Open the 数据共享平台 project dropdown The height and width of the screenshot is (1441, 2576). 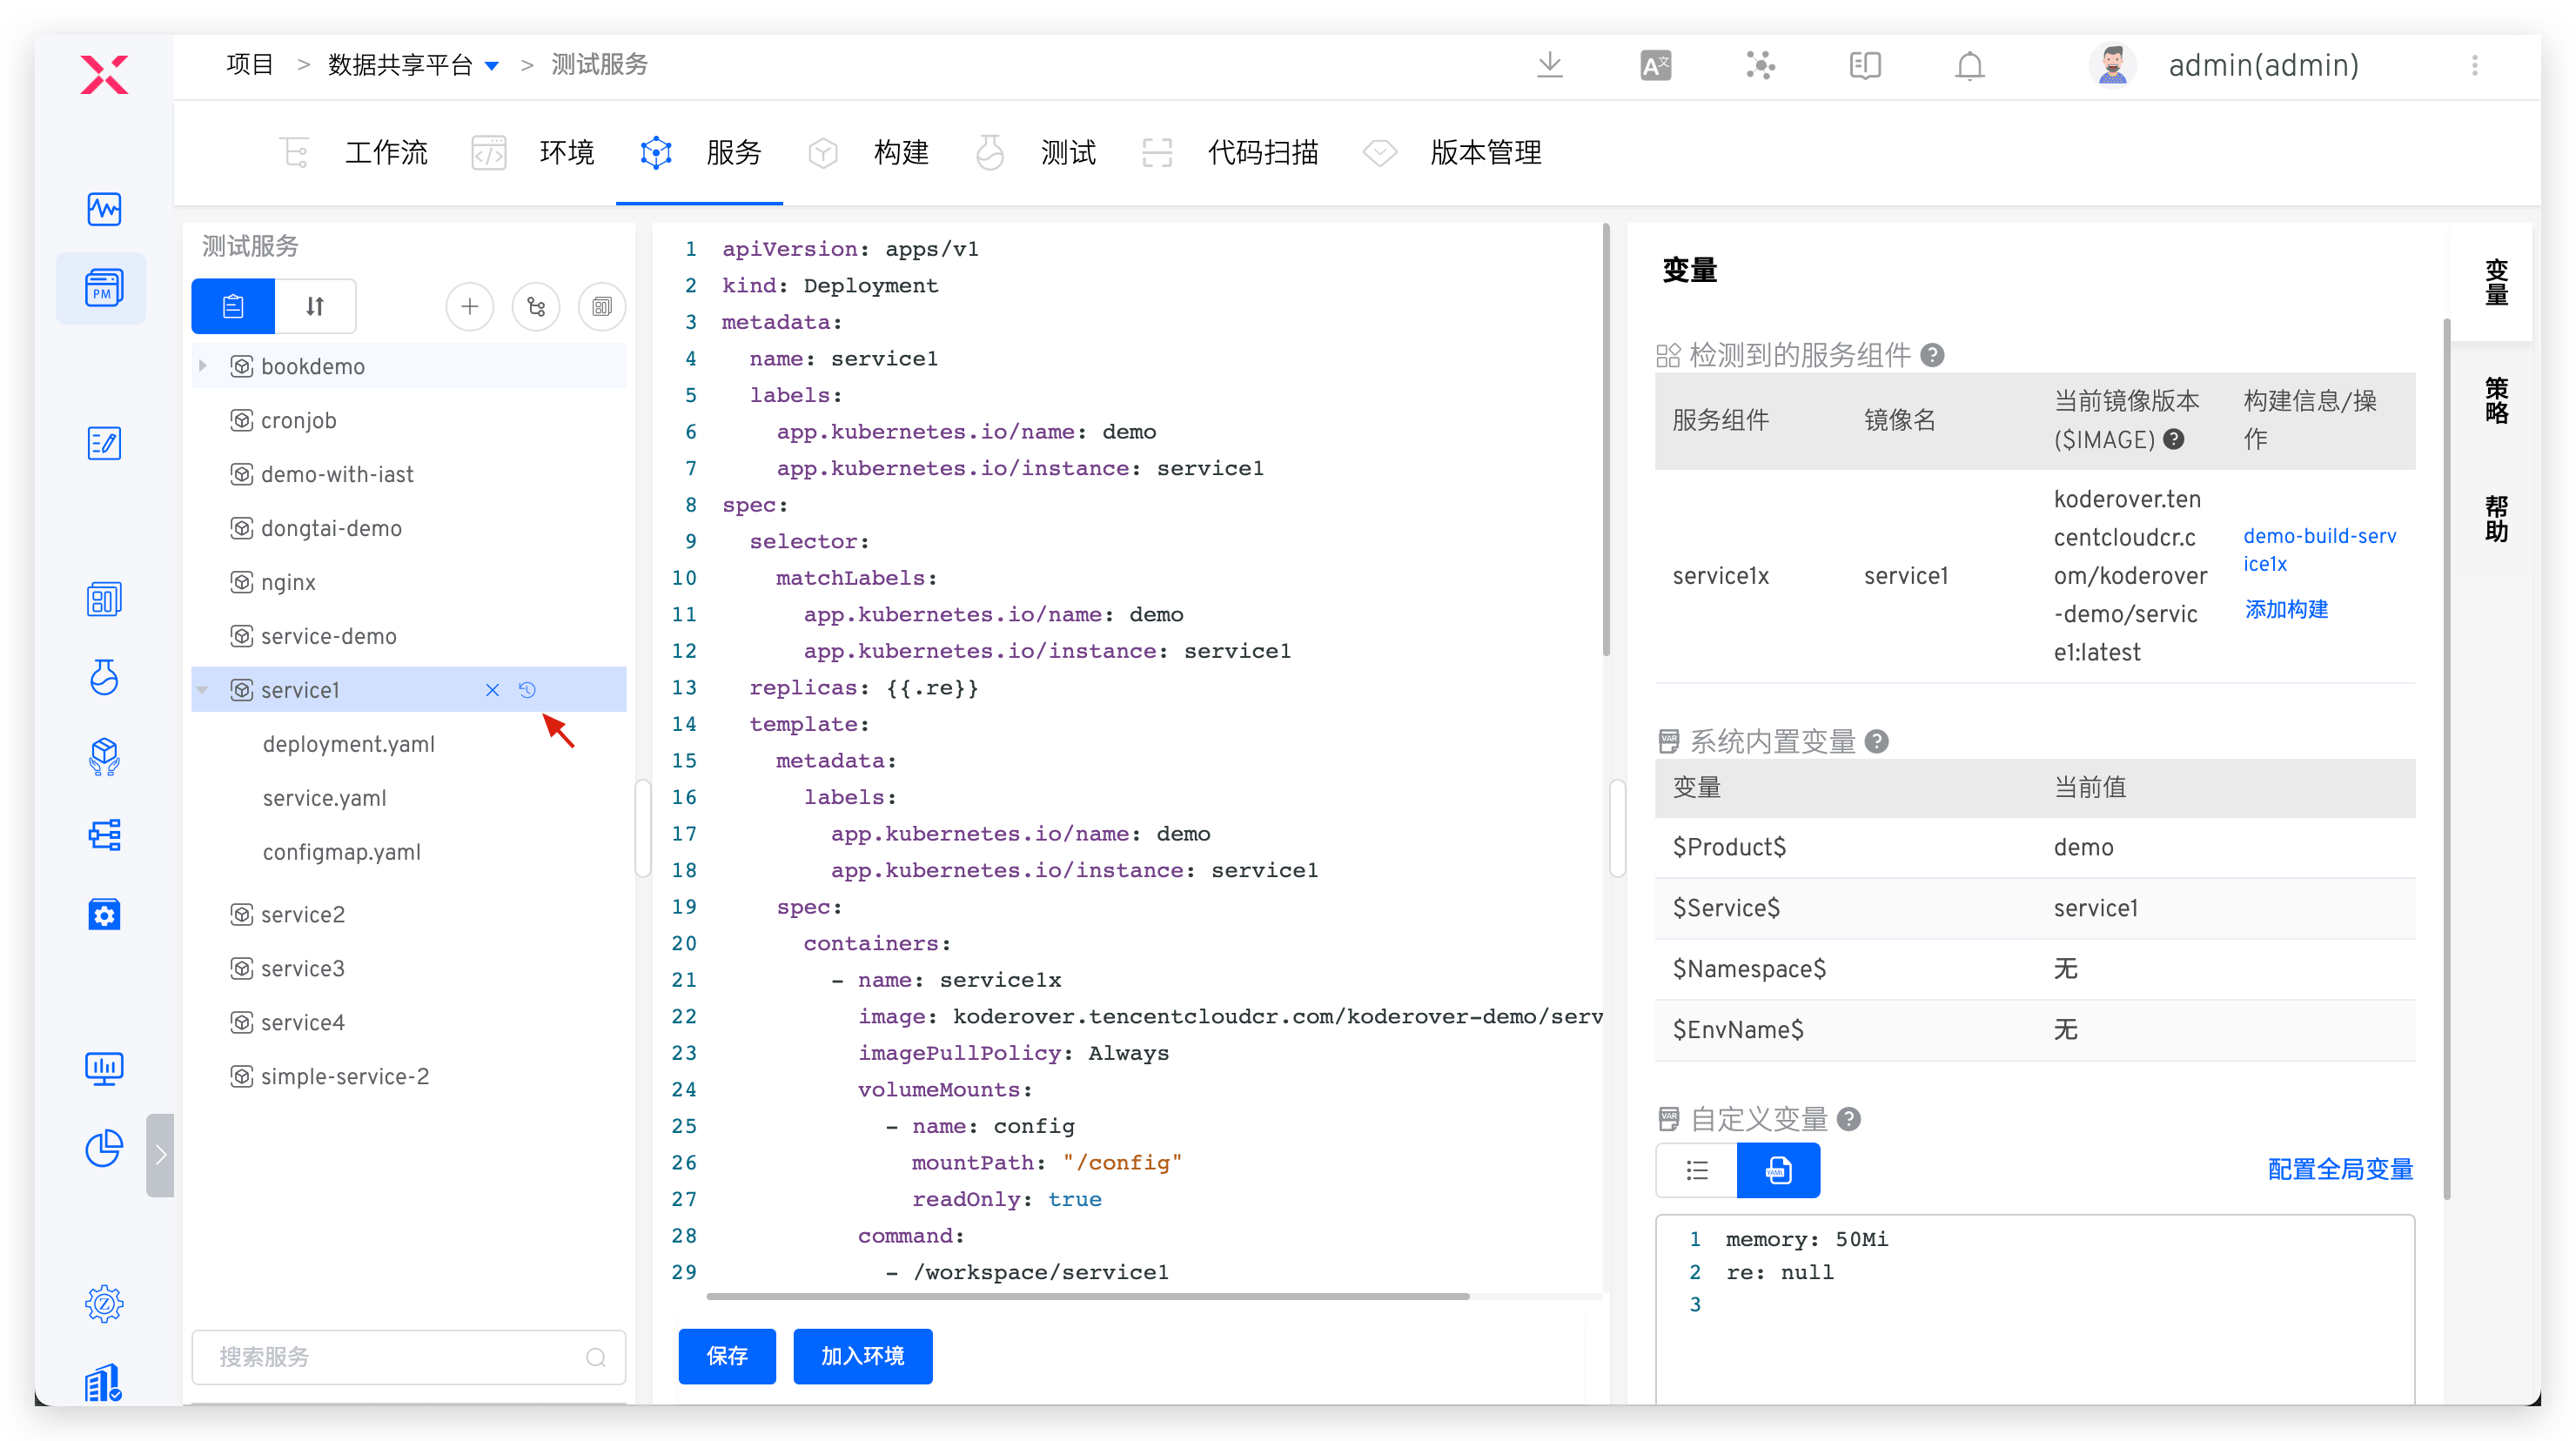492,66
